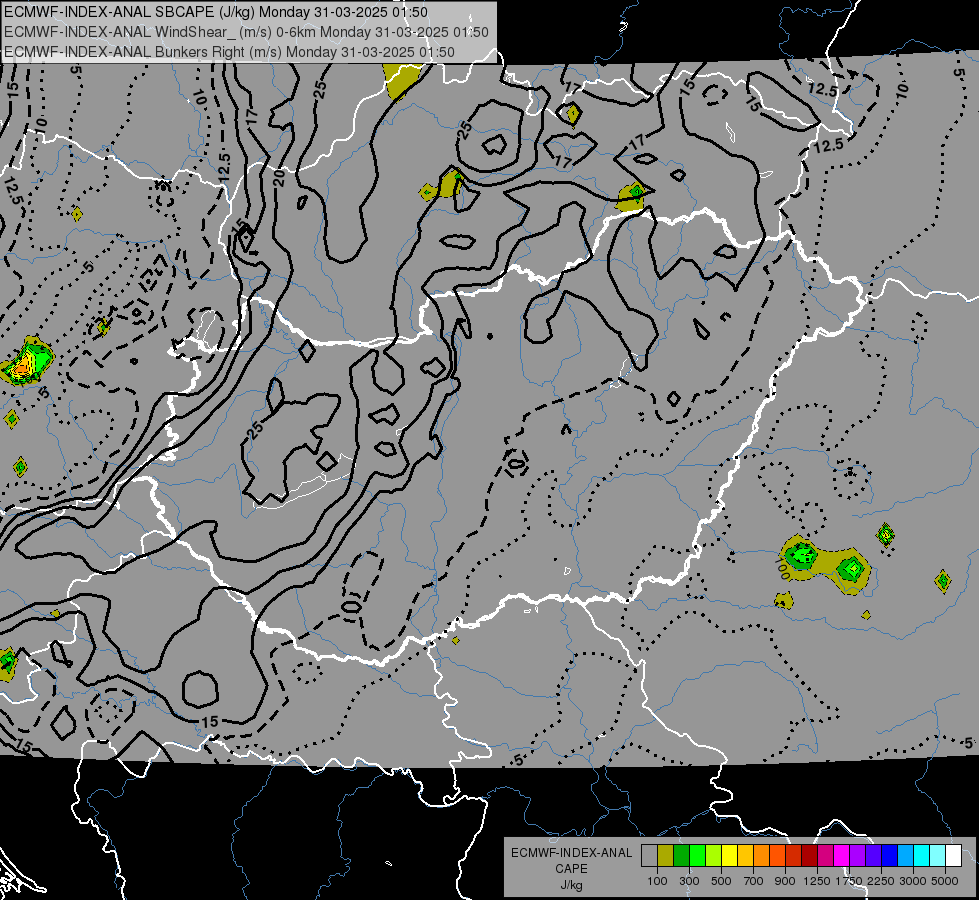This screenshot has height=900, width=979.
Task: Choose the dark green legend swatch
Action: [682, 855]
